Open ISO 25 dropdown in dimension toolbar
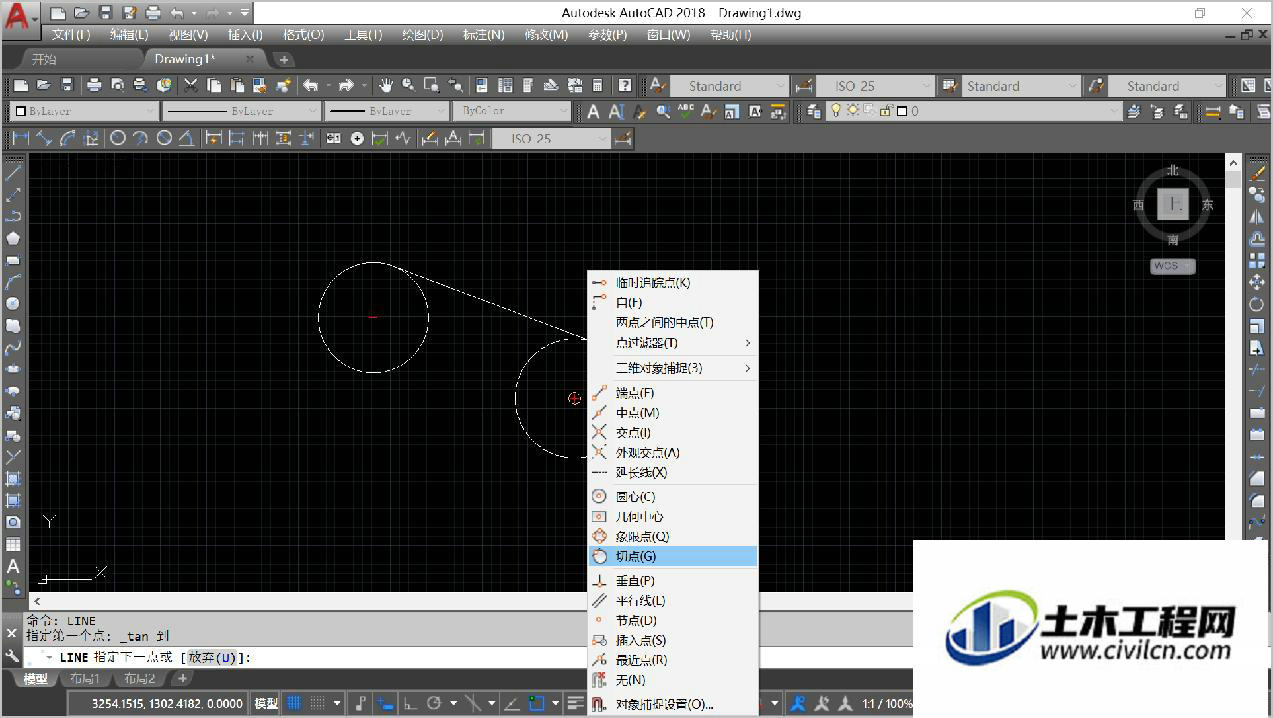Viewport: 1273px width, 718px height. click(551, 138)
